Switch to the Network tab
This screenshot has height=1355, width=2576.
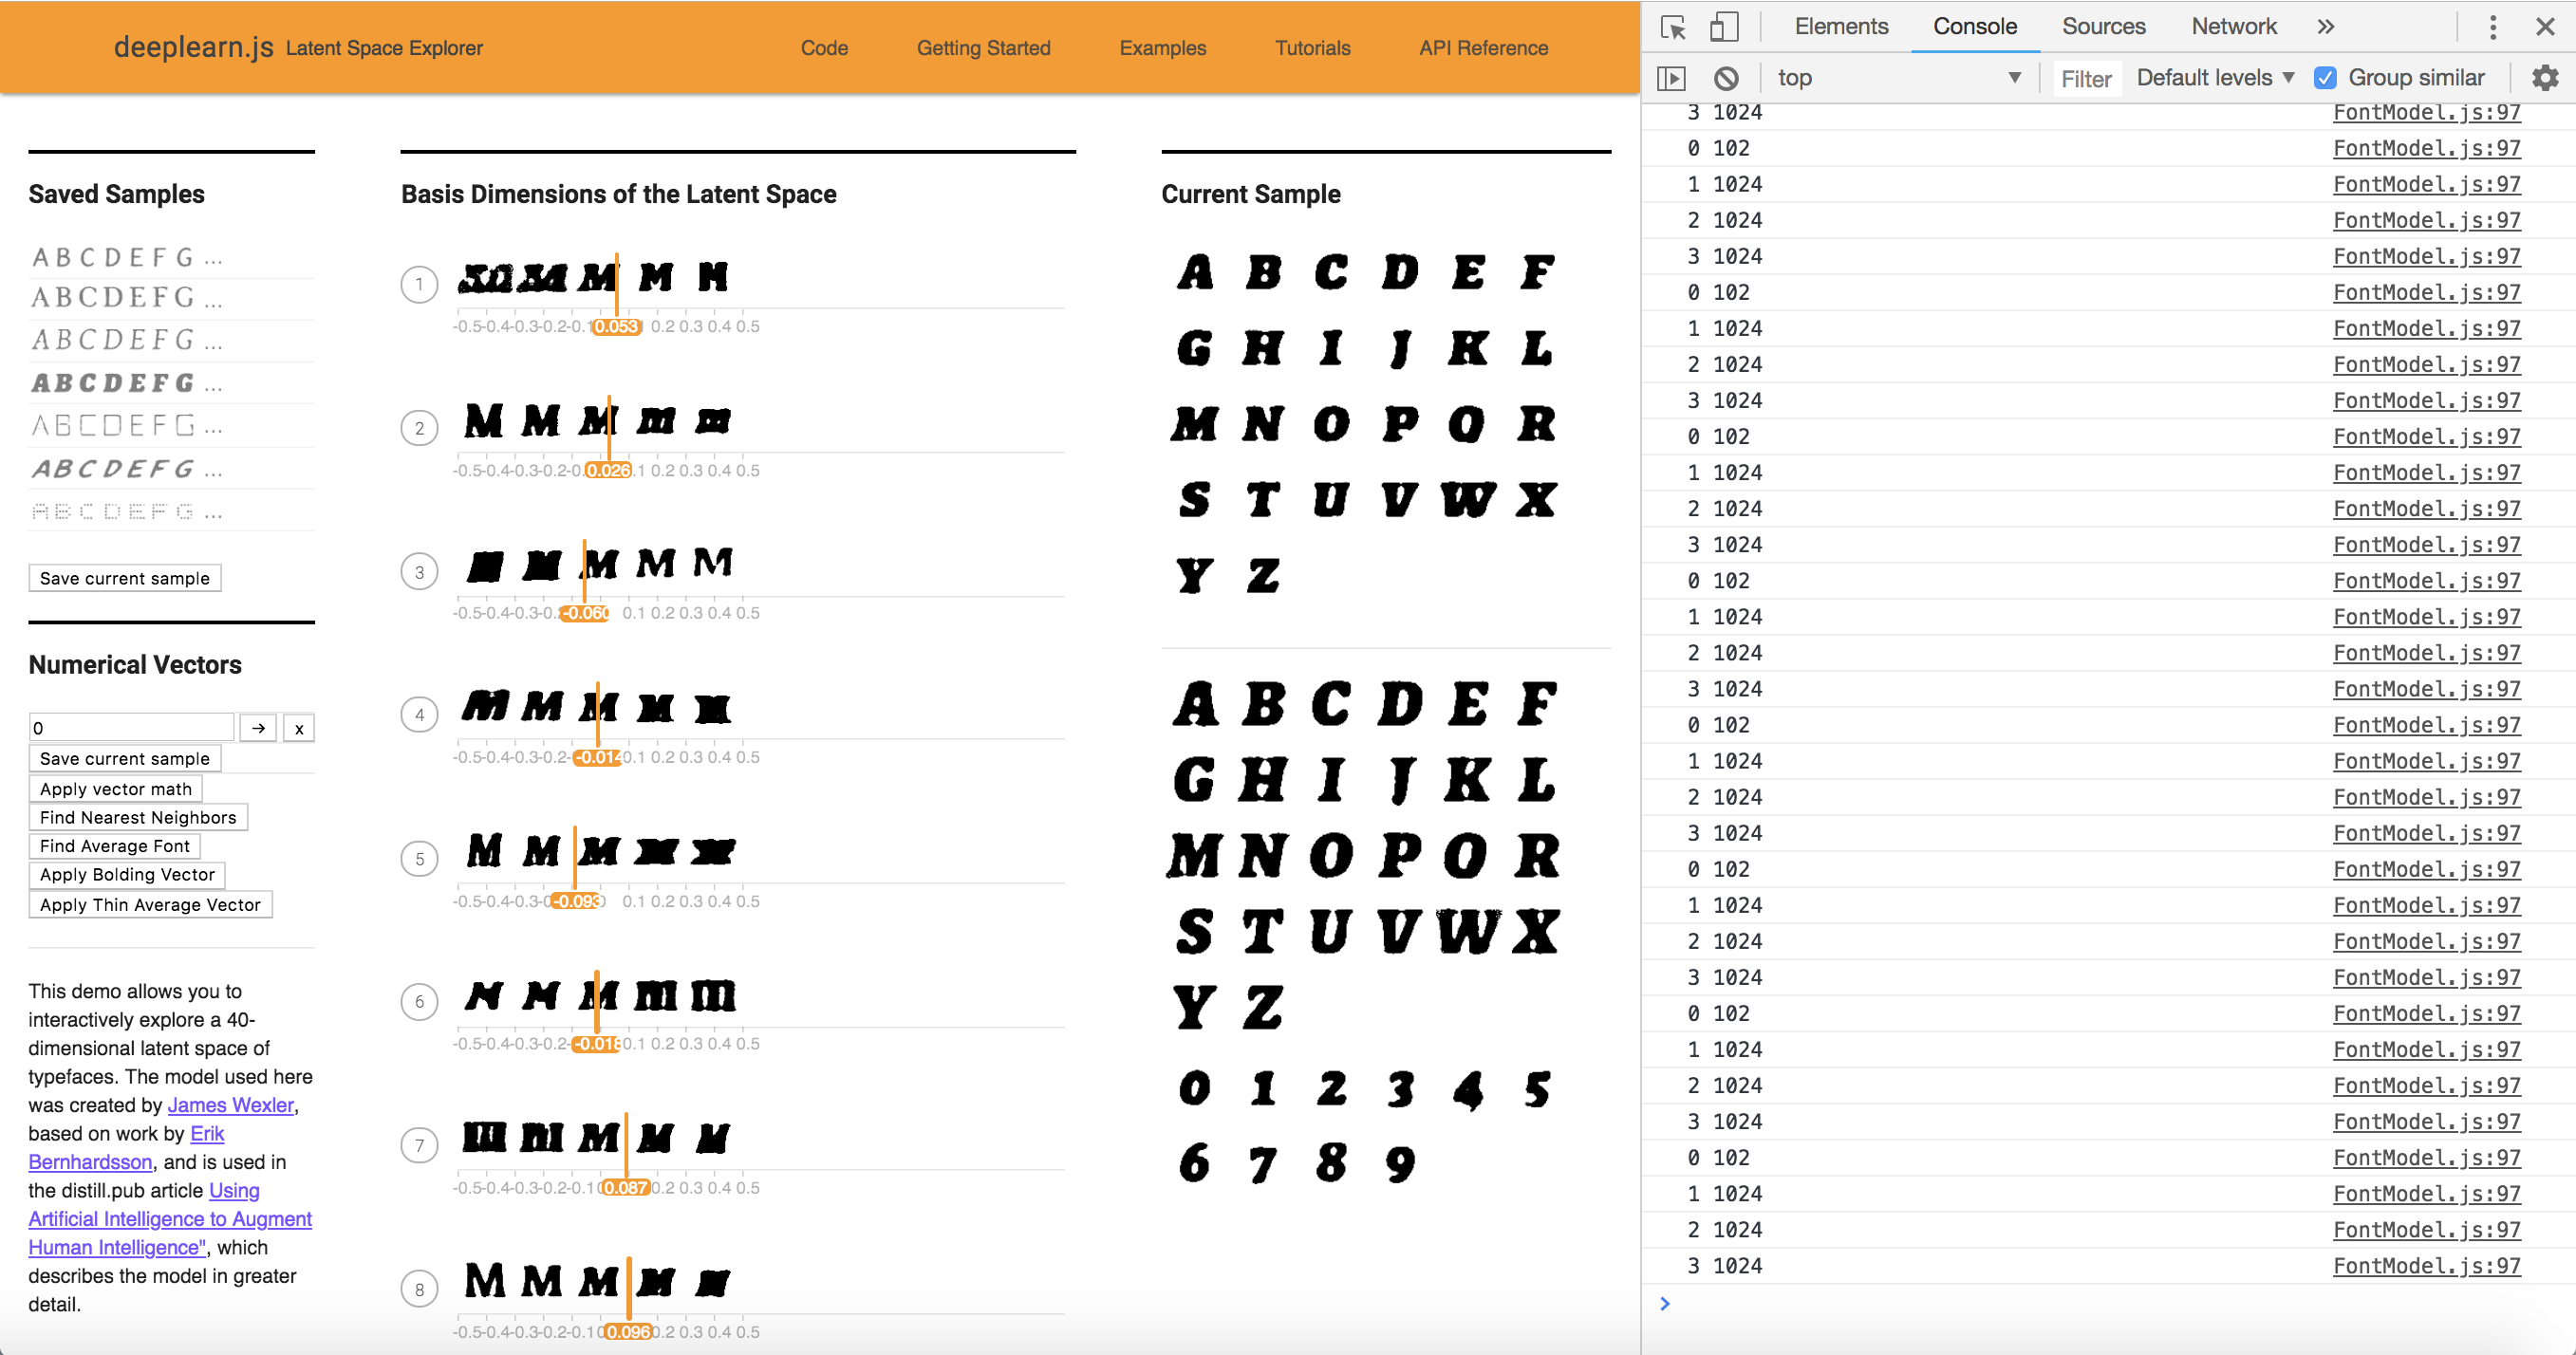(2233, 27)
